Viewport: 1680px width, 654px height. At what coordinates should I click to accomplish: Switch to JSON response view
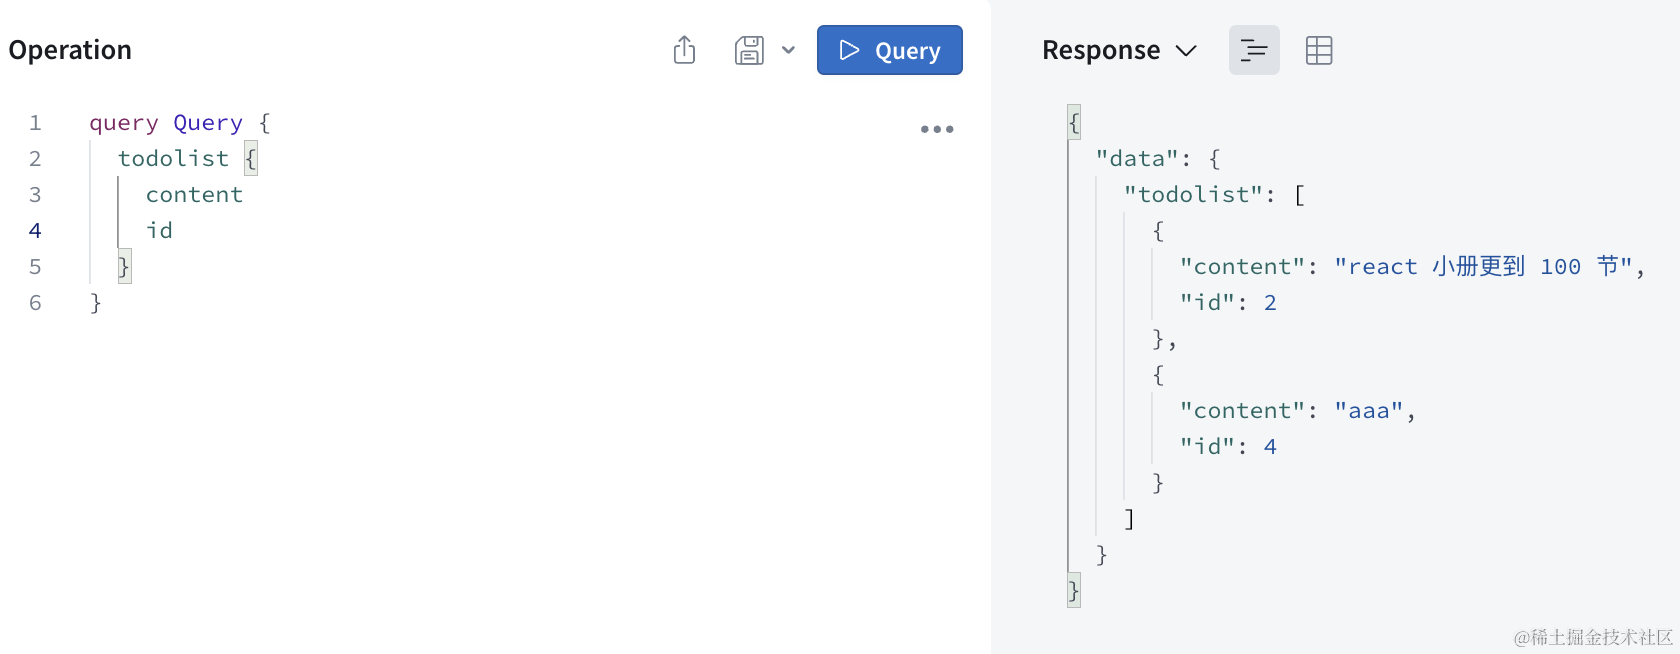tap(1253, 50)
